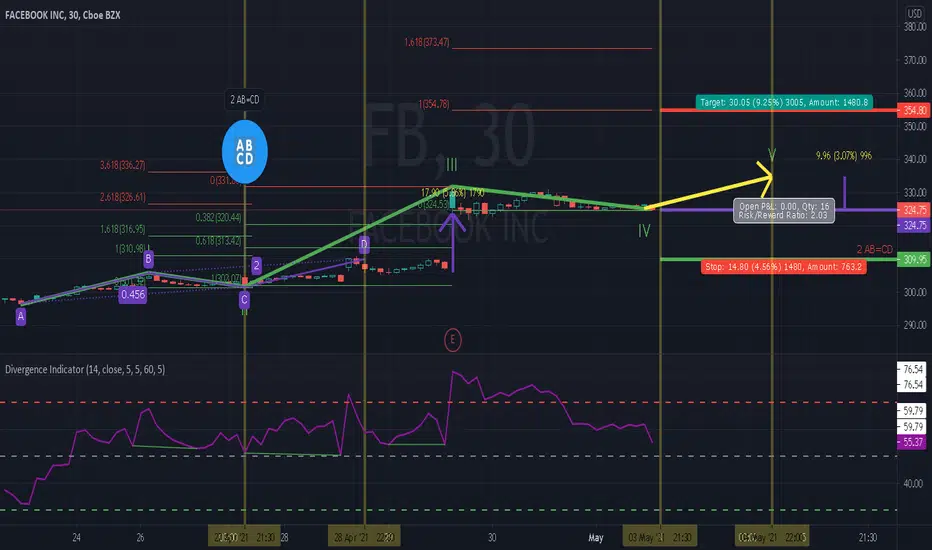Image resolution: width=932 pixels, height=550 pixels.
Task: Click 40.00 on the indicator axis
Action: tap(913, 483)
